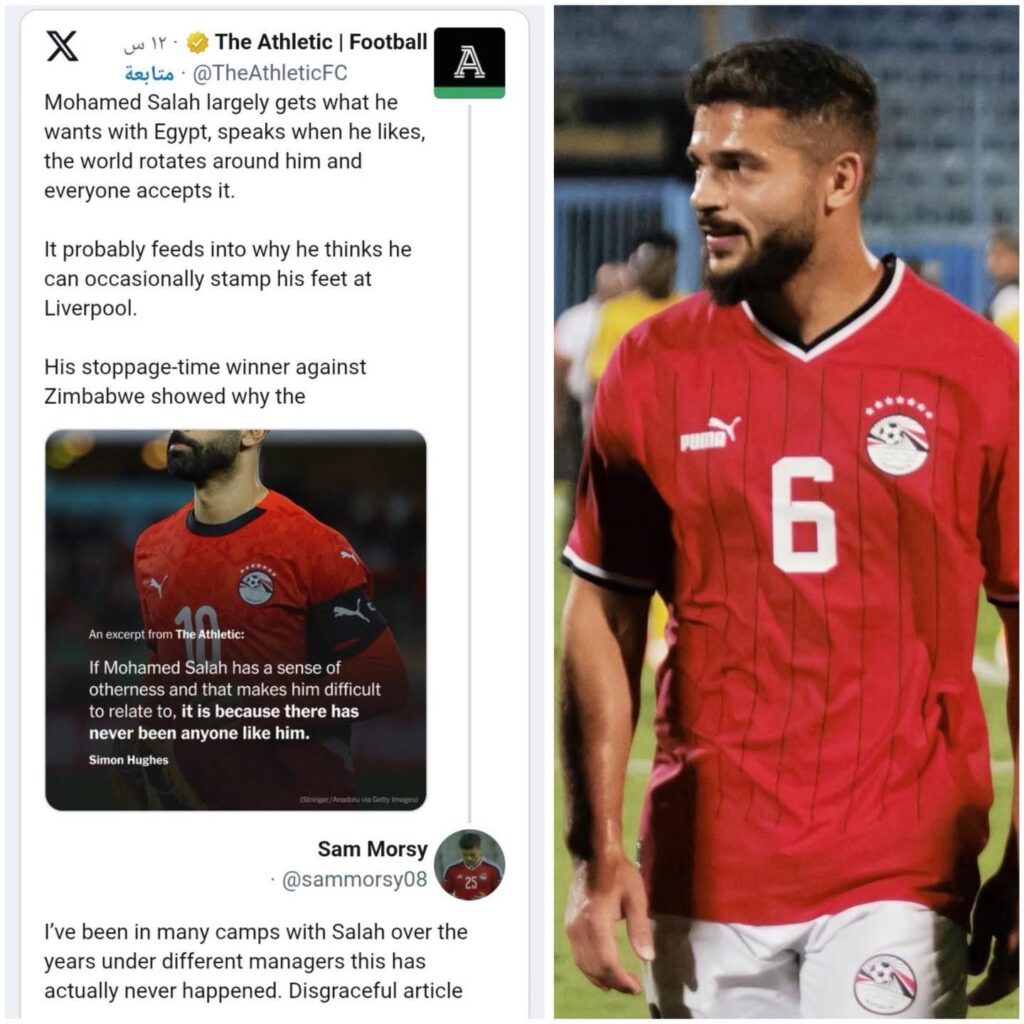Open The Athletic profile avatar
The image size is (1024, 1024).
[x=469, y=63]
